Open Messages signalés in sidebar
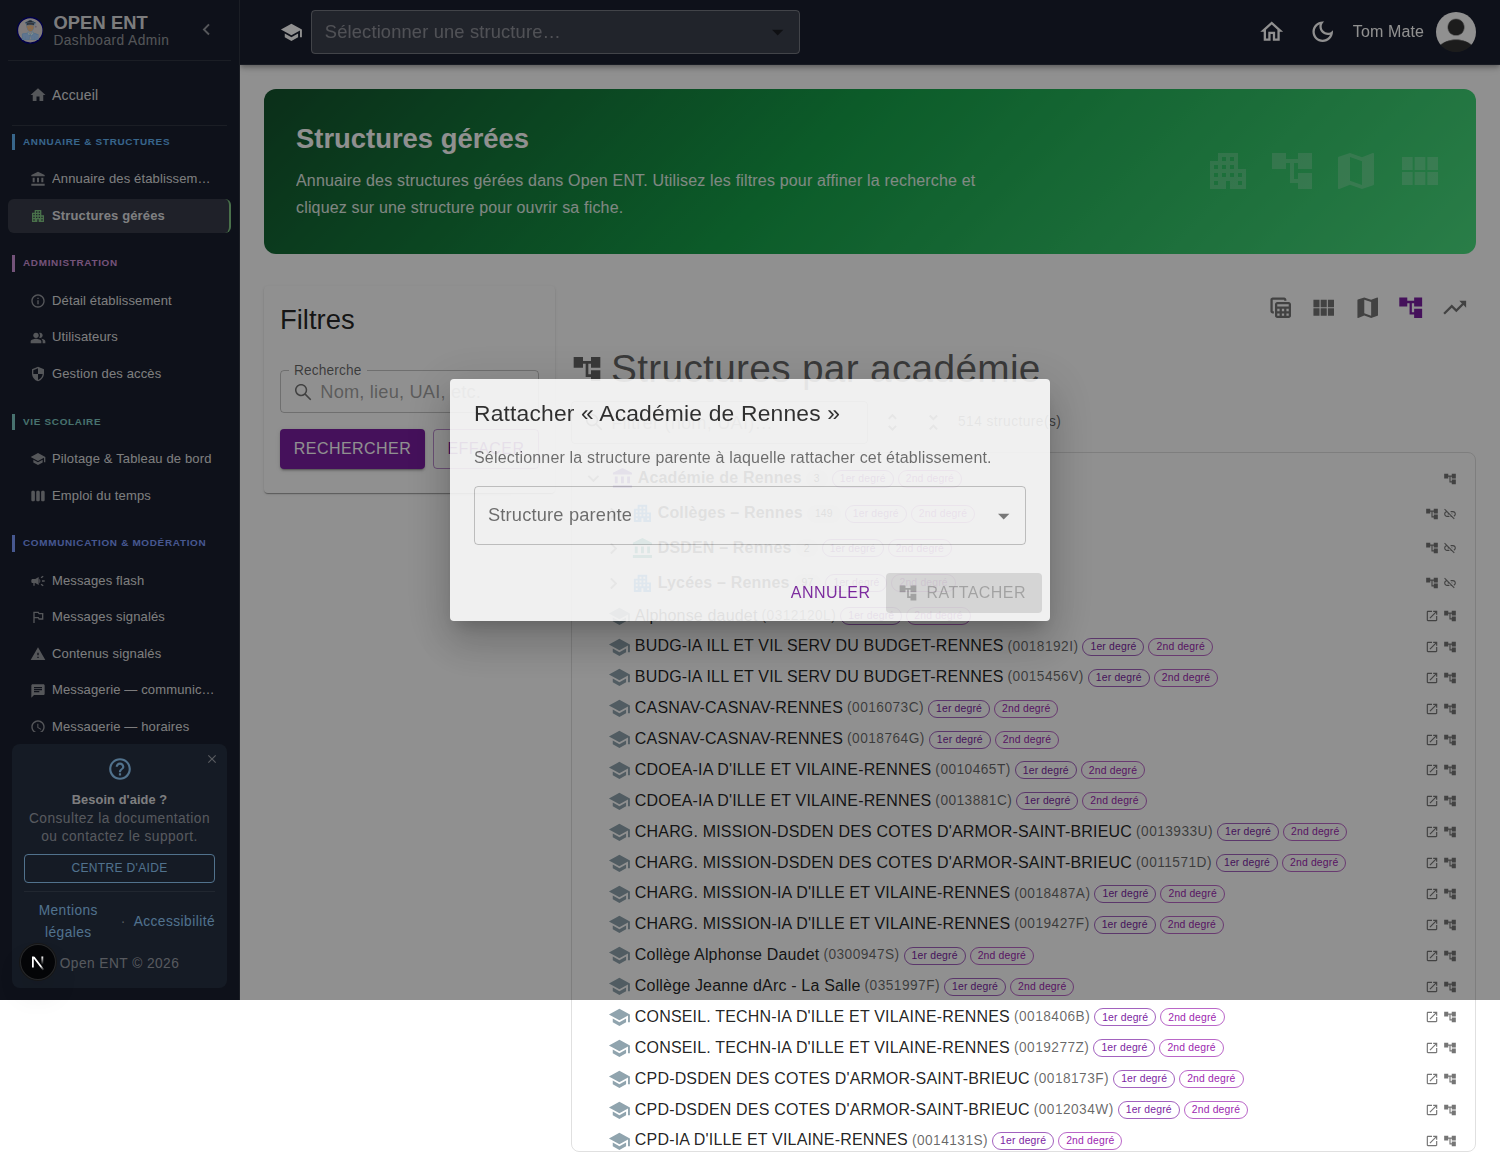Screen dimensions: 1500x1176 119,617
